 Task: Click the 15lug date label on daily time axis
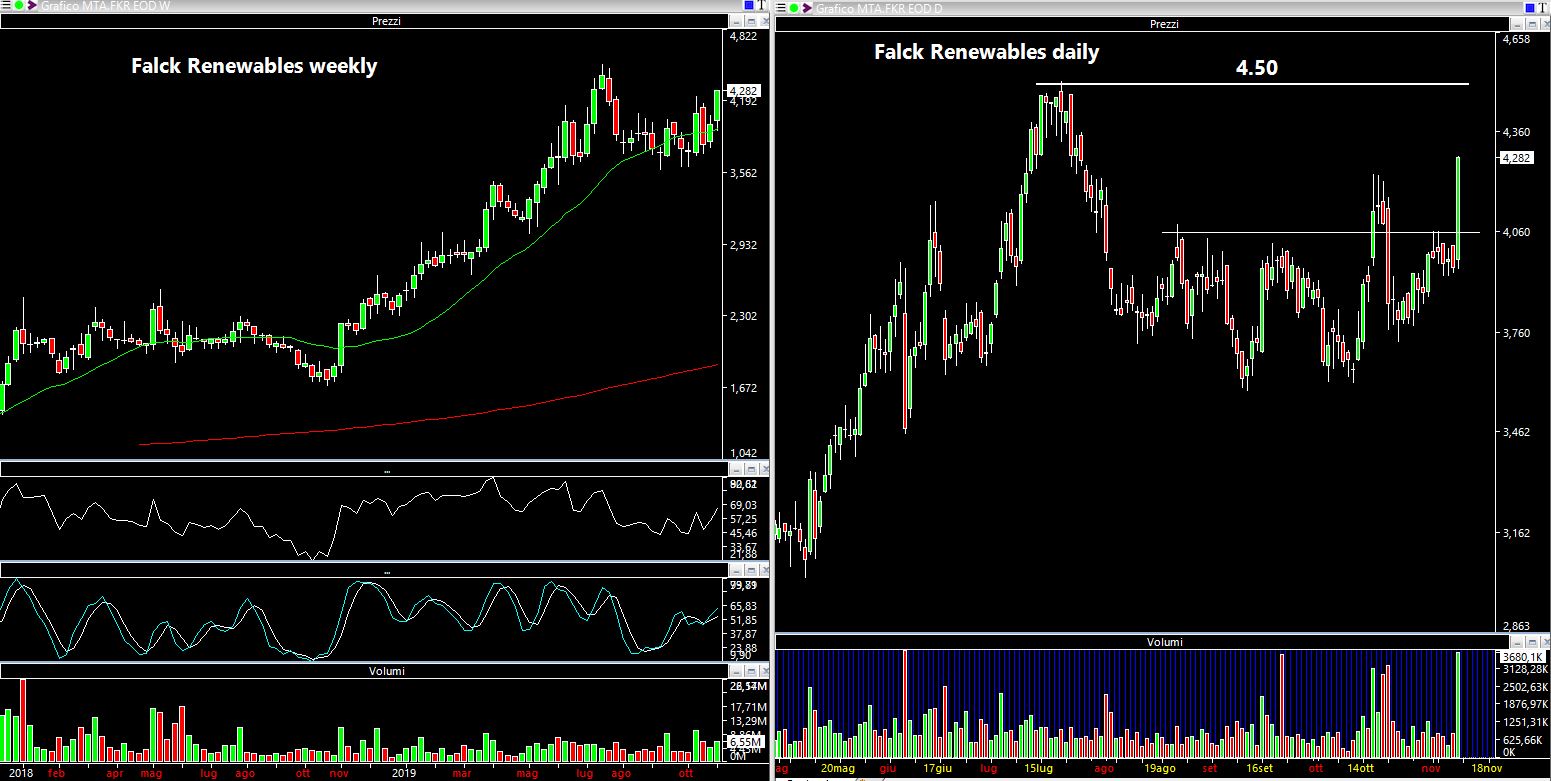pos(1040,768)
